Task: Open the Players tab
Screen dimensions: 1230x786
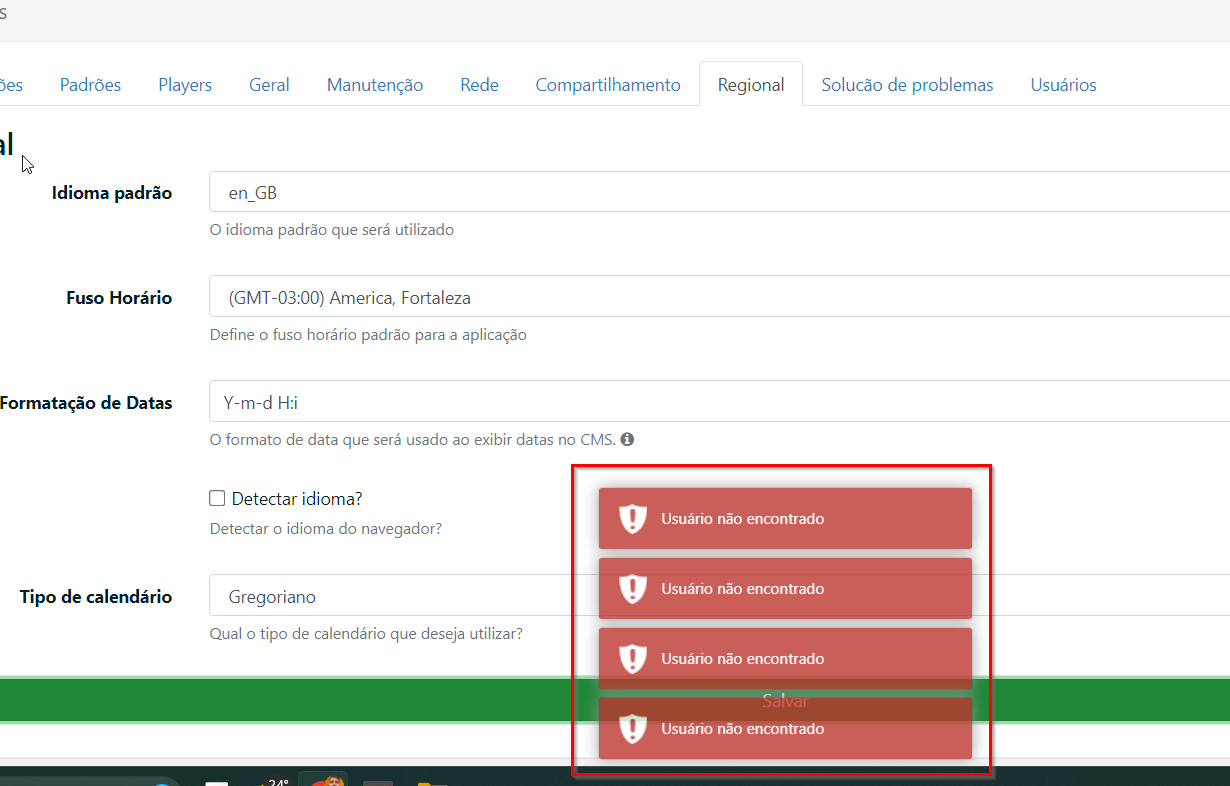Action: point(185,85)
